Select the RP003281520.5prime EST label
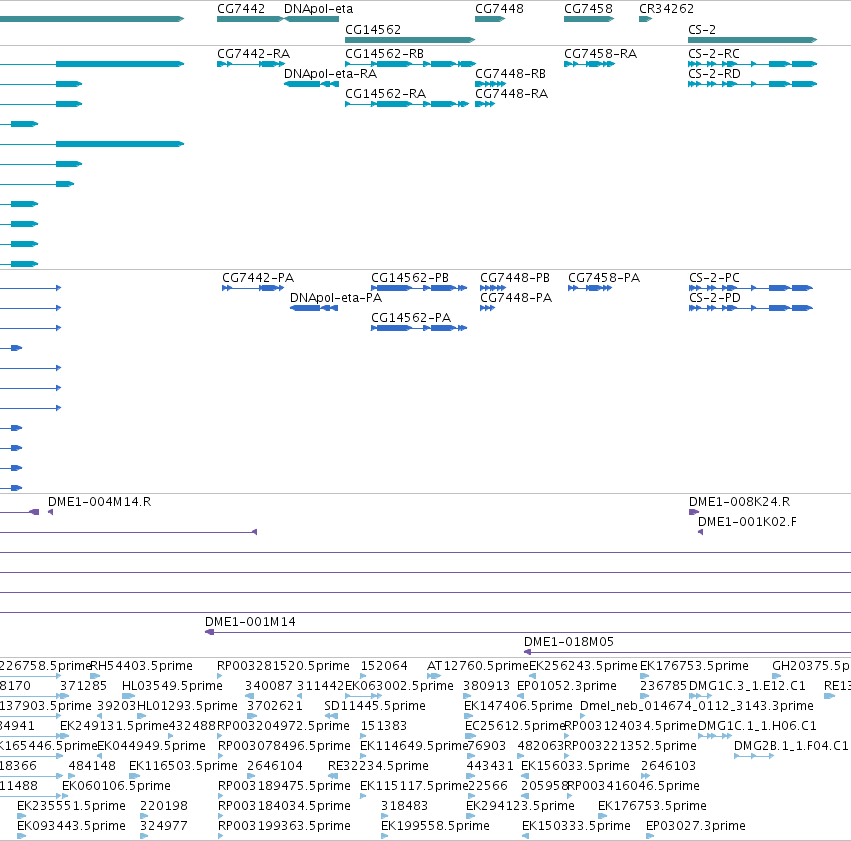Image resolution: width=851 pixels, height=841 pixels. 283,666
